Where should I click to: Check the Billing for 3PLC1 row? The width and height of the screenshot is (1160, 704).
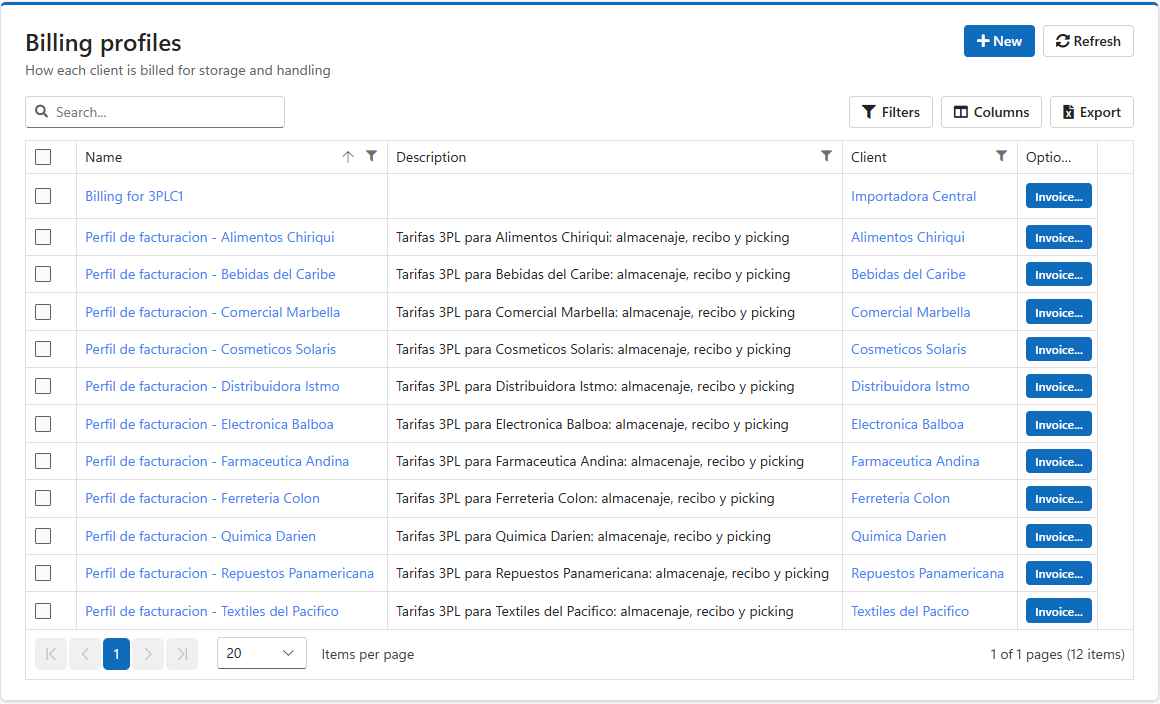coord(43,196)
